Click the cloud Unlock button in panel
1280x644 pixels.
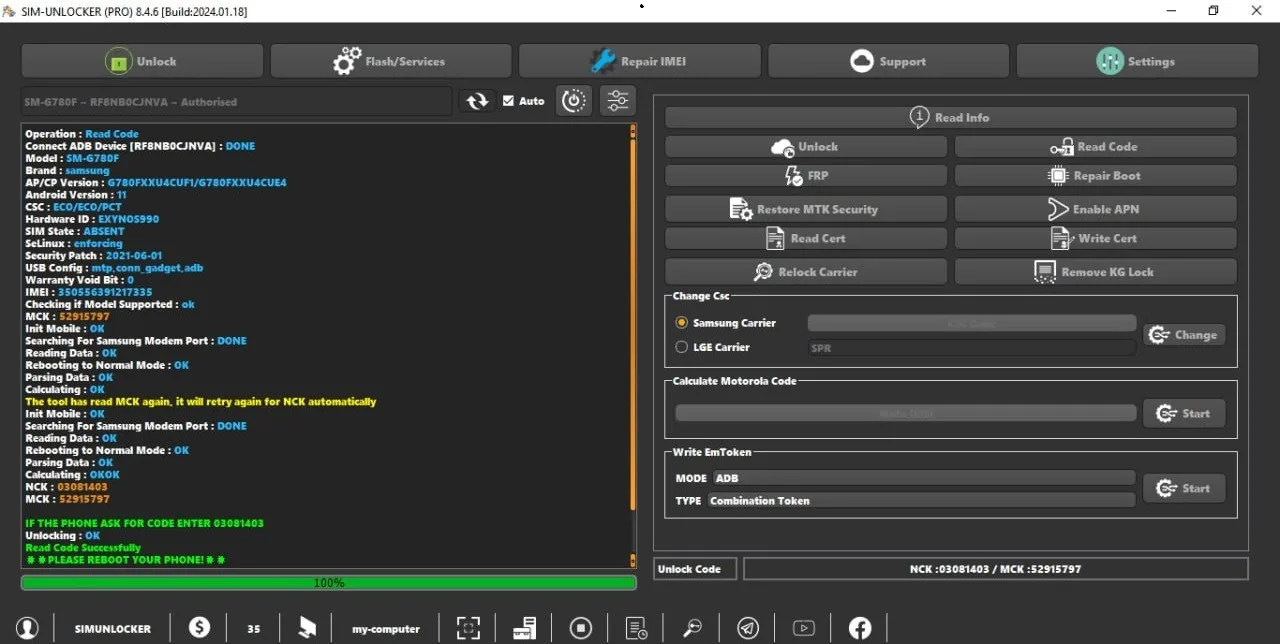pyautogui.click(x=805, y=147)
